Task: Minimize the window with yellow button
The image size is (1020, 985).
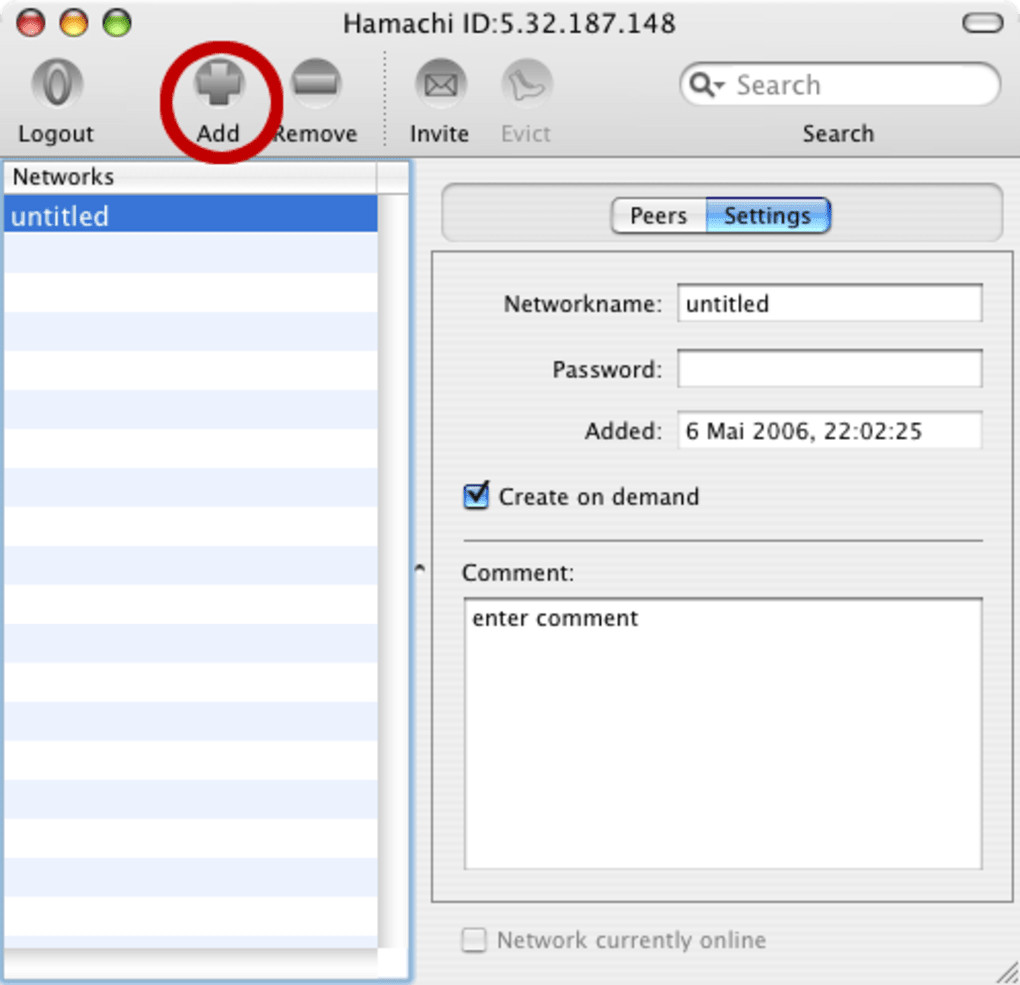Action: tap(74, 23)
